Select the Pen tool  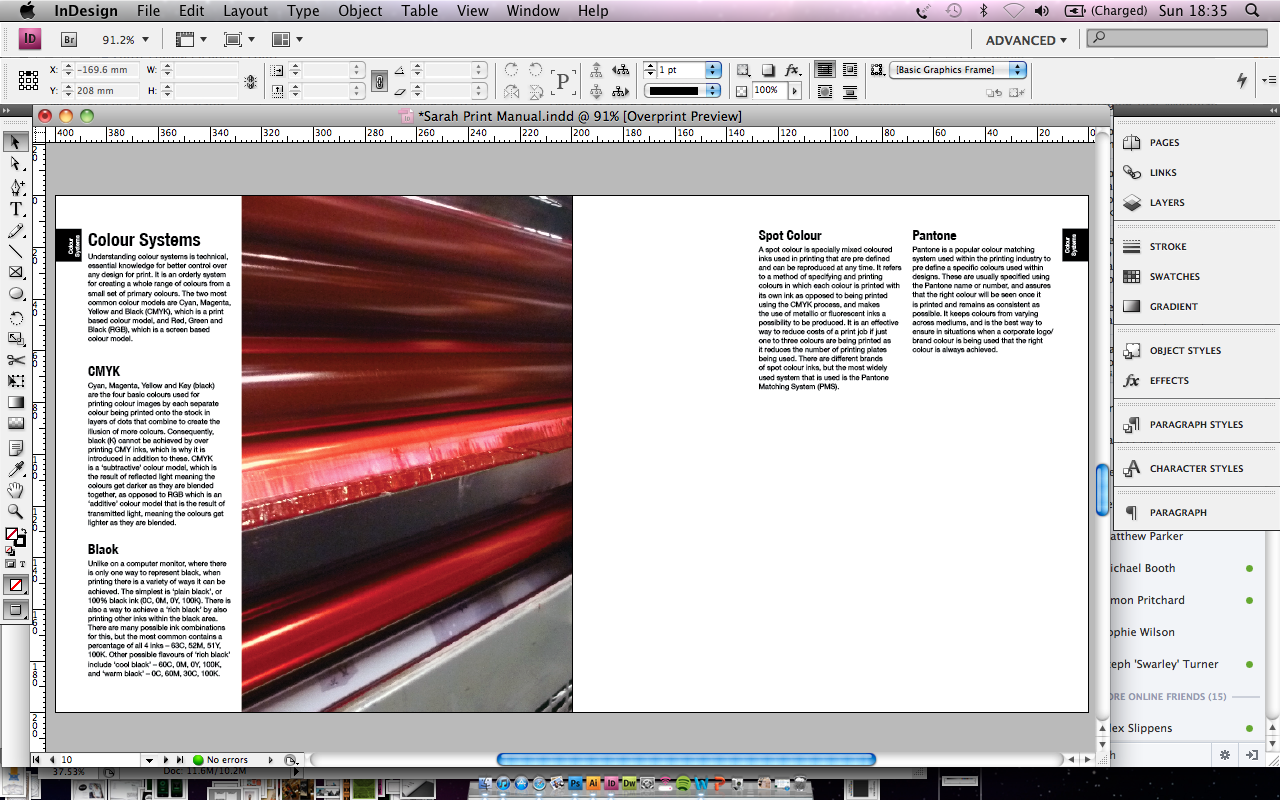[16, 187]
